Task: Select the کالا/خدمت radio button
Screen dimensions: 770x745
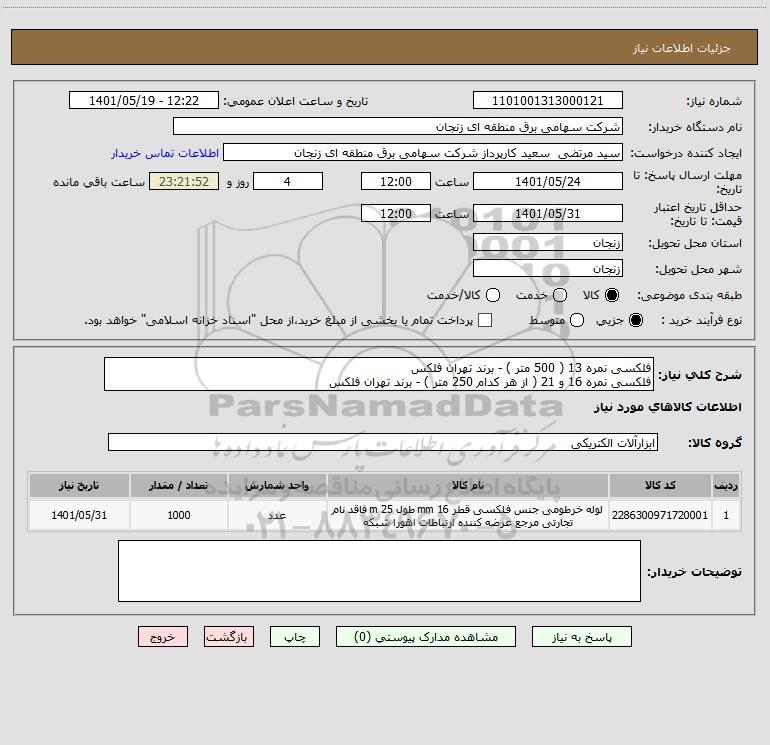Action: [x=493, y=295]
